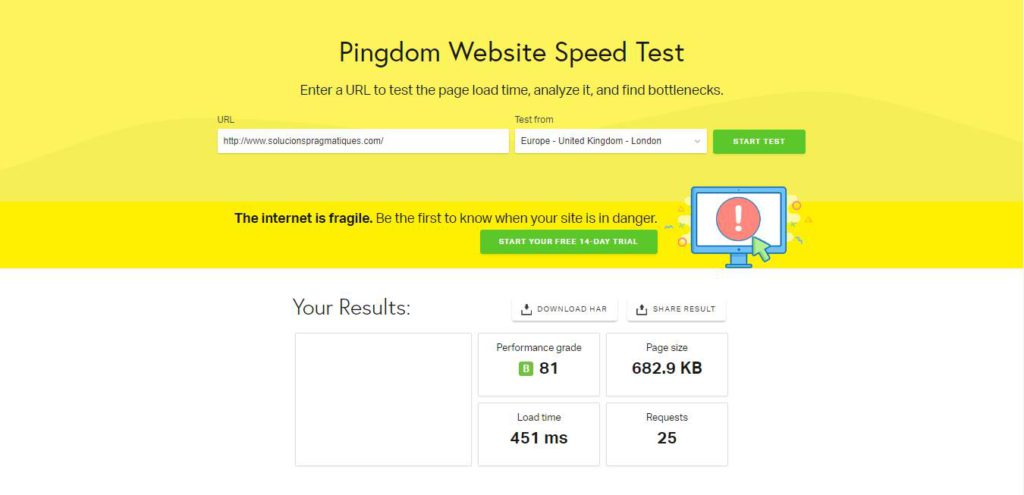Focus the URL input field
This screenshot has width=1024, height=495.
tap(363, 141)
